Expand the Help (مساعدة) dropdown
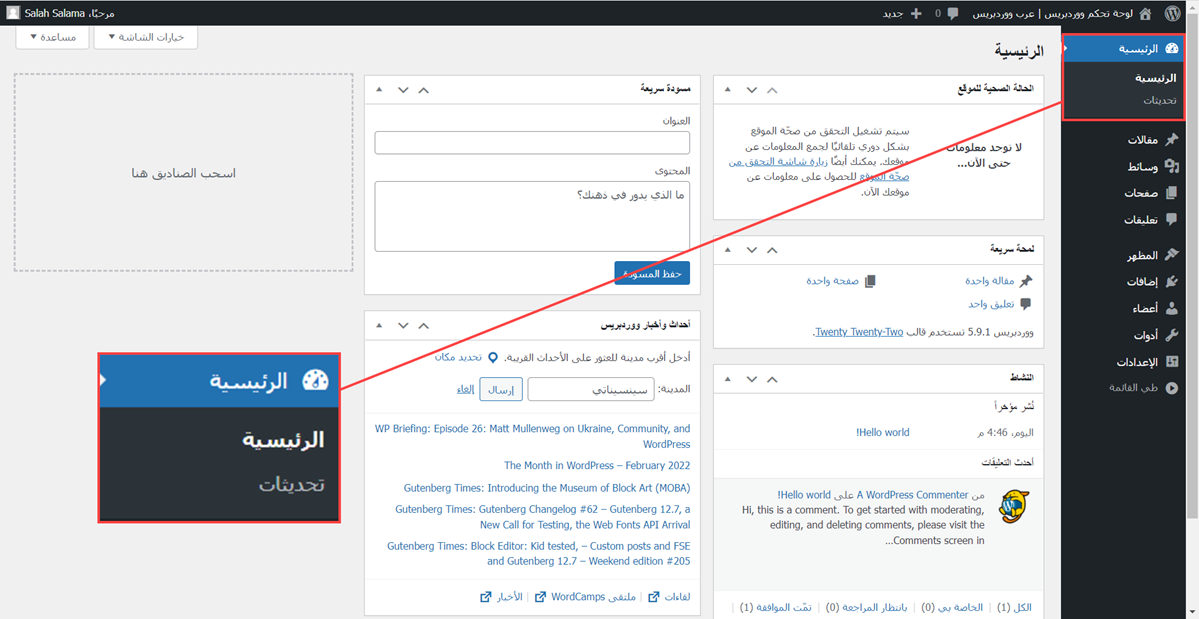The height and width of the screenshot is (619, 1199). (x=53, y=37)
